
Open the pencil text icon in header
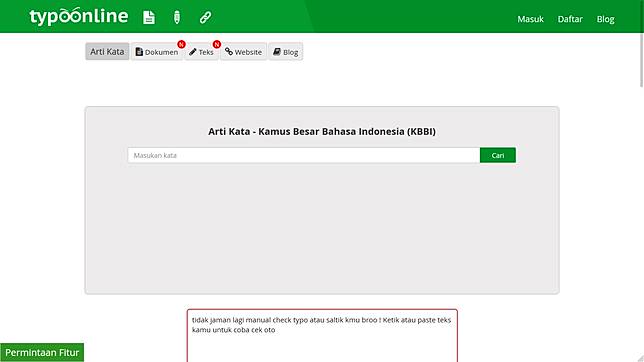pyautogui.click(x=177, y=17)
